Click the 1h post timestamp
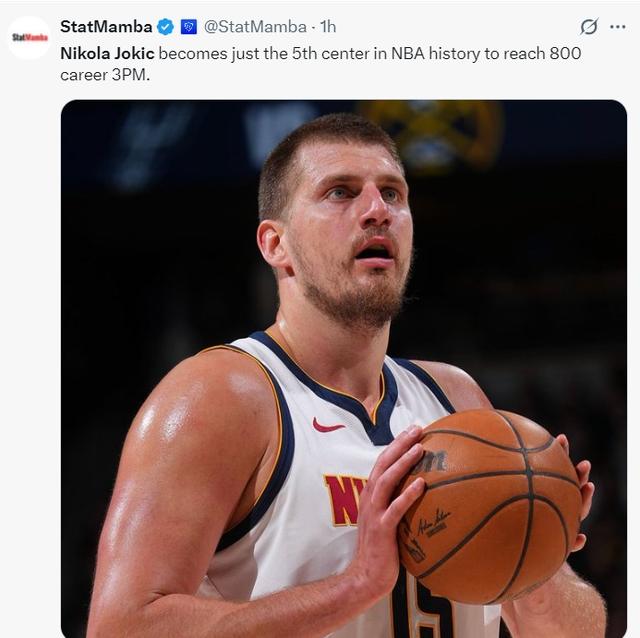The image size is (640, 638). click(328, 27)
